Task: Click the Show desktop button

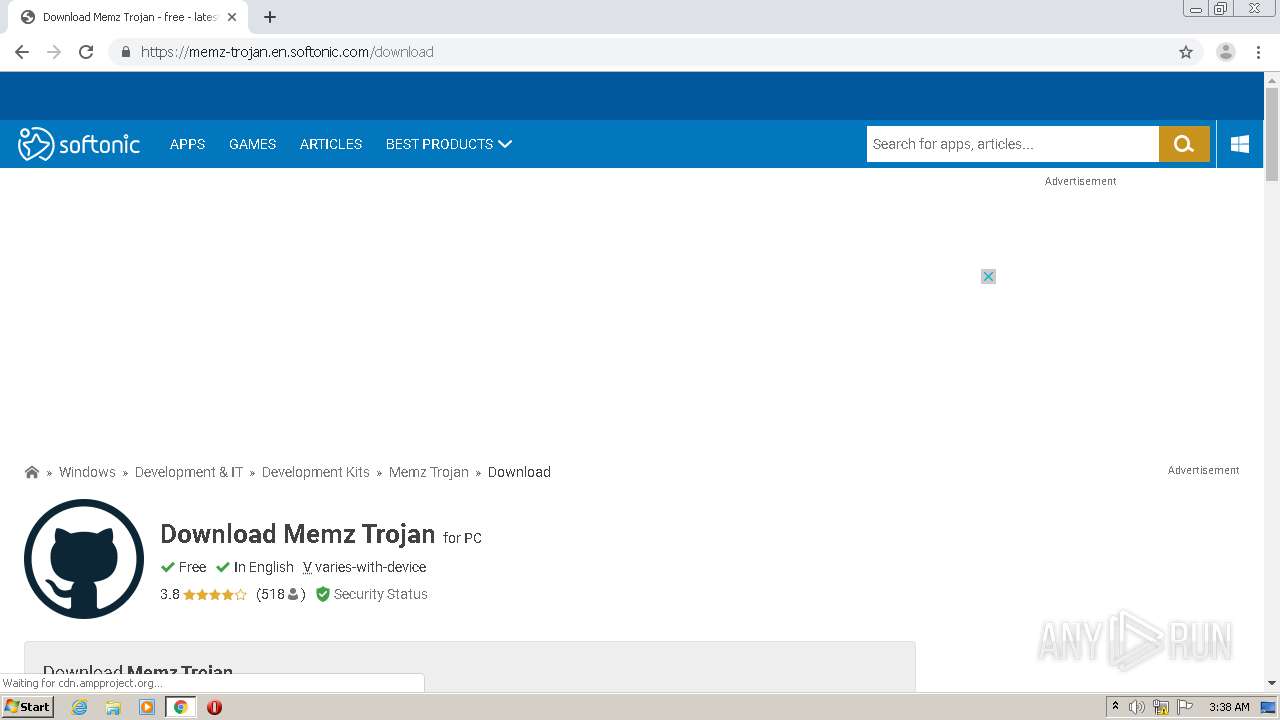Action: click(1268, 707)
